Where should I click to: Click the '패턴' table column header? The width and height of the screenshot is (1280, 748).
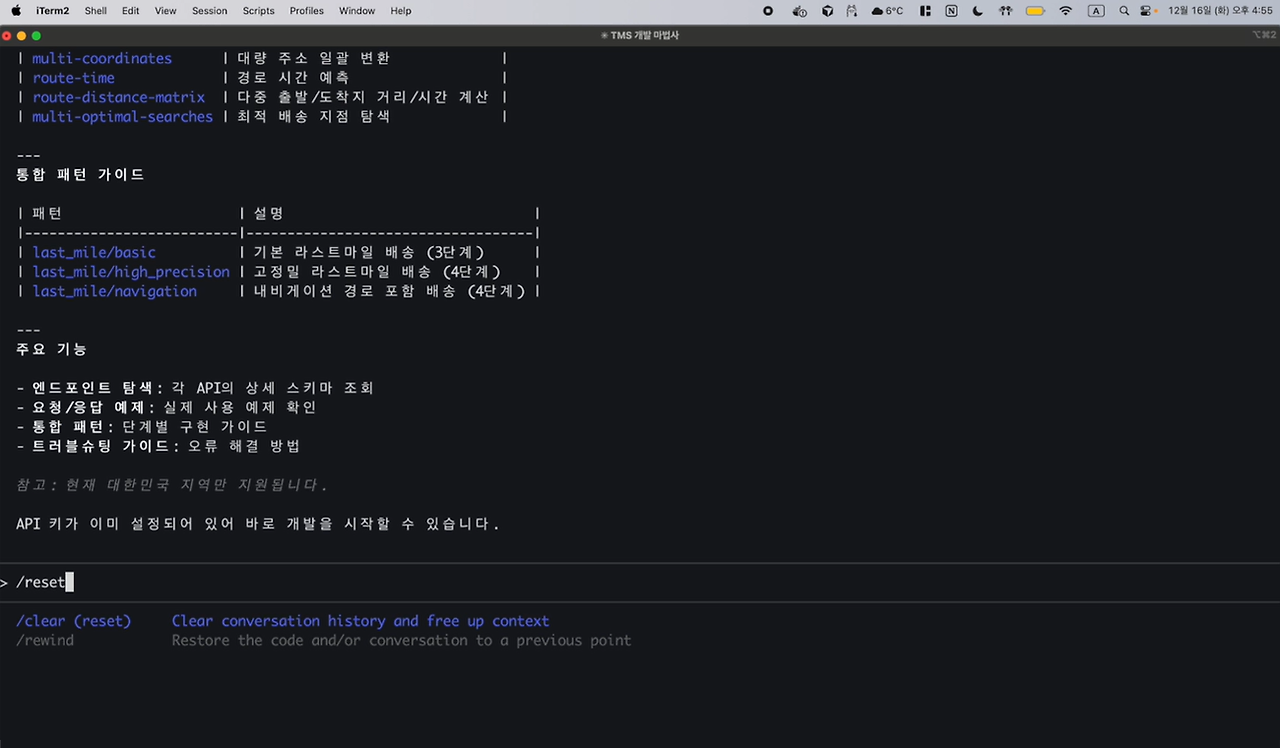tap(47, 213)
